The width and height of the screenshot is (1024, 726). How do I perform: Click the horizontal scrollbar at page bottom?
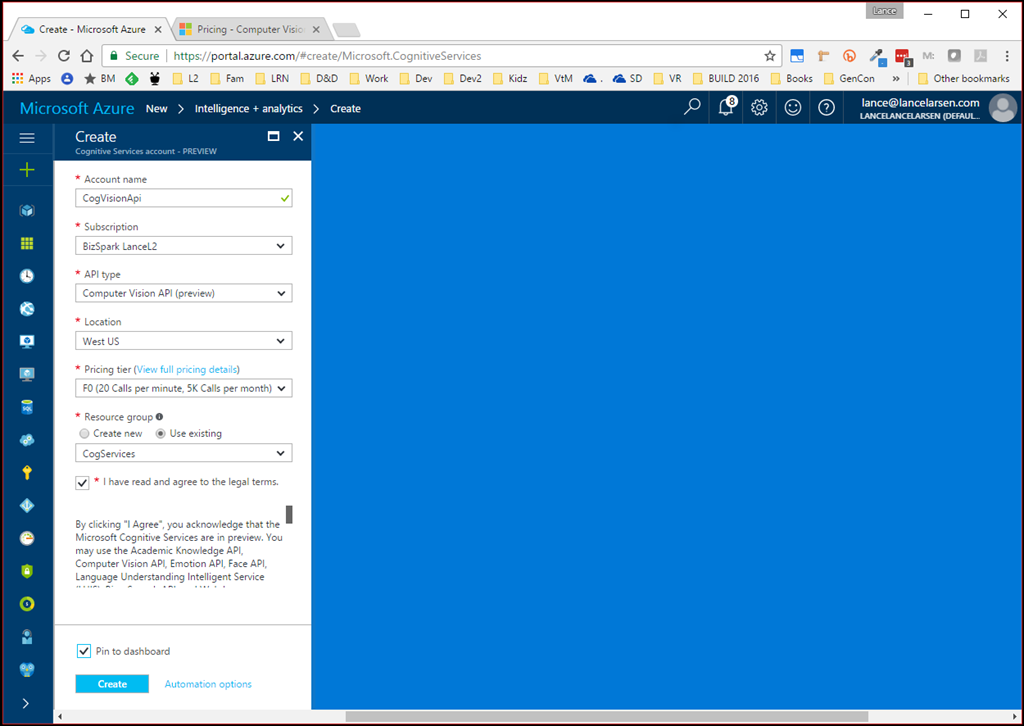[606, 716]
